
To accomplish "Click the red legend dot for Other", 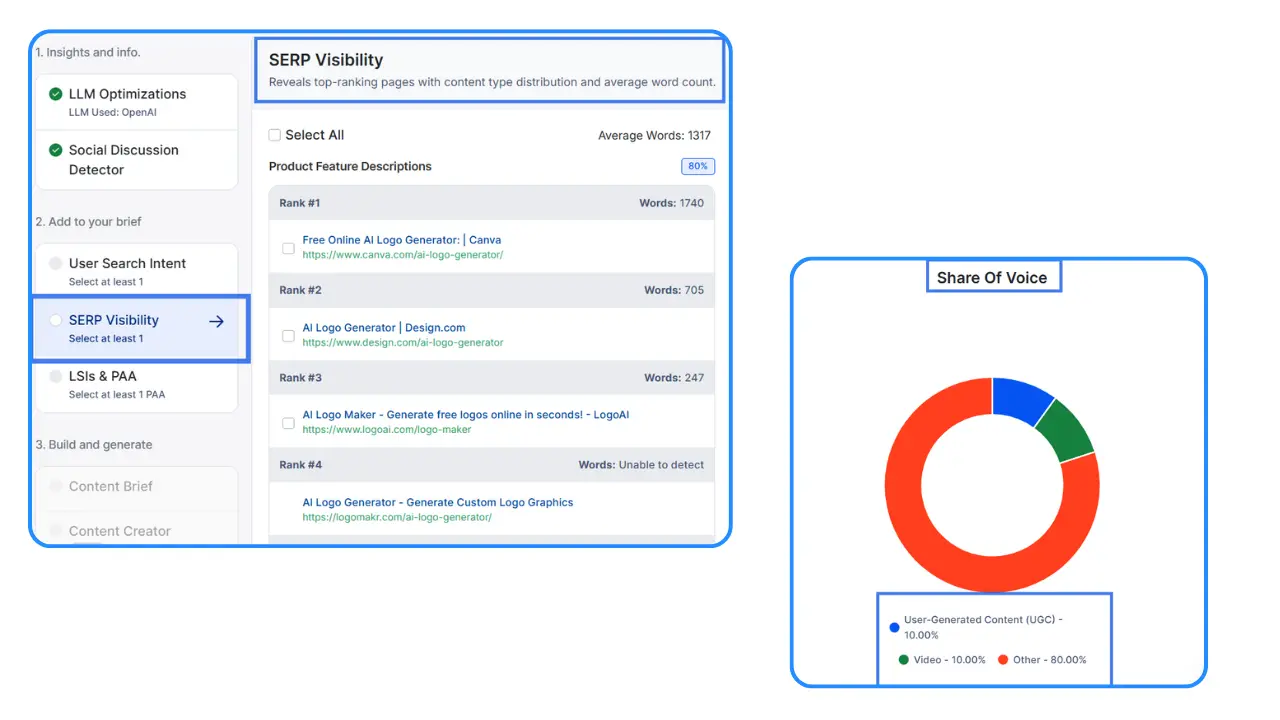I will (1003, 659).
